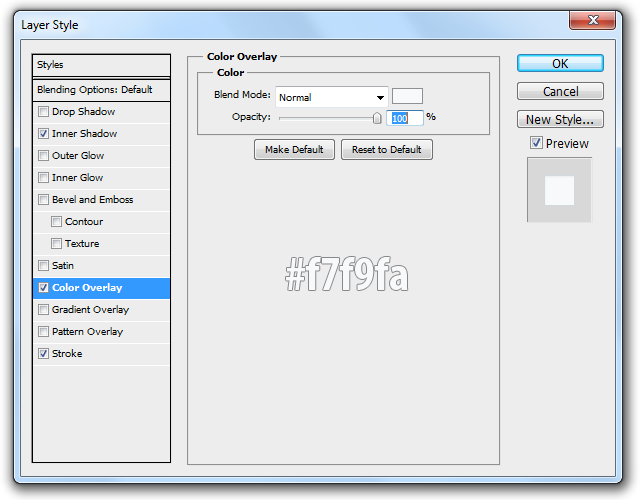Tick the Inner Glow checkbox

[x=43, y=178]
